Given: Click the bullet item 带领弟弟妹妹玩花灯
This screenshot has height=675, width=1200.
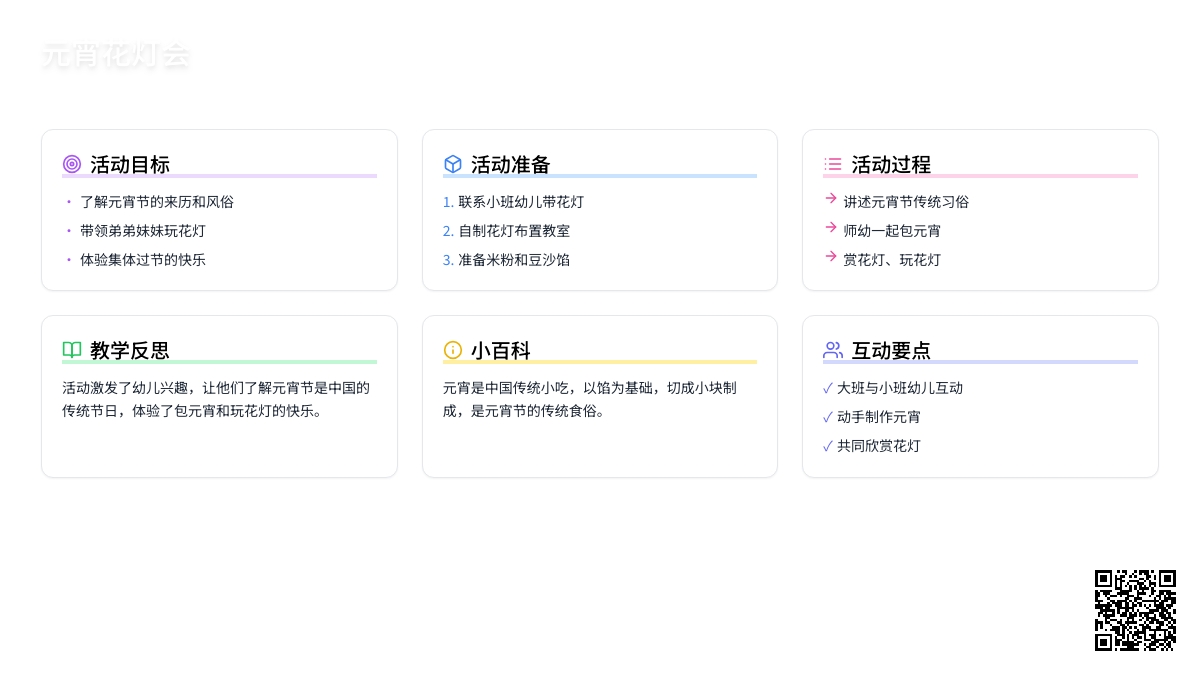Looking at the screenshot, I should coord(143,231).
